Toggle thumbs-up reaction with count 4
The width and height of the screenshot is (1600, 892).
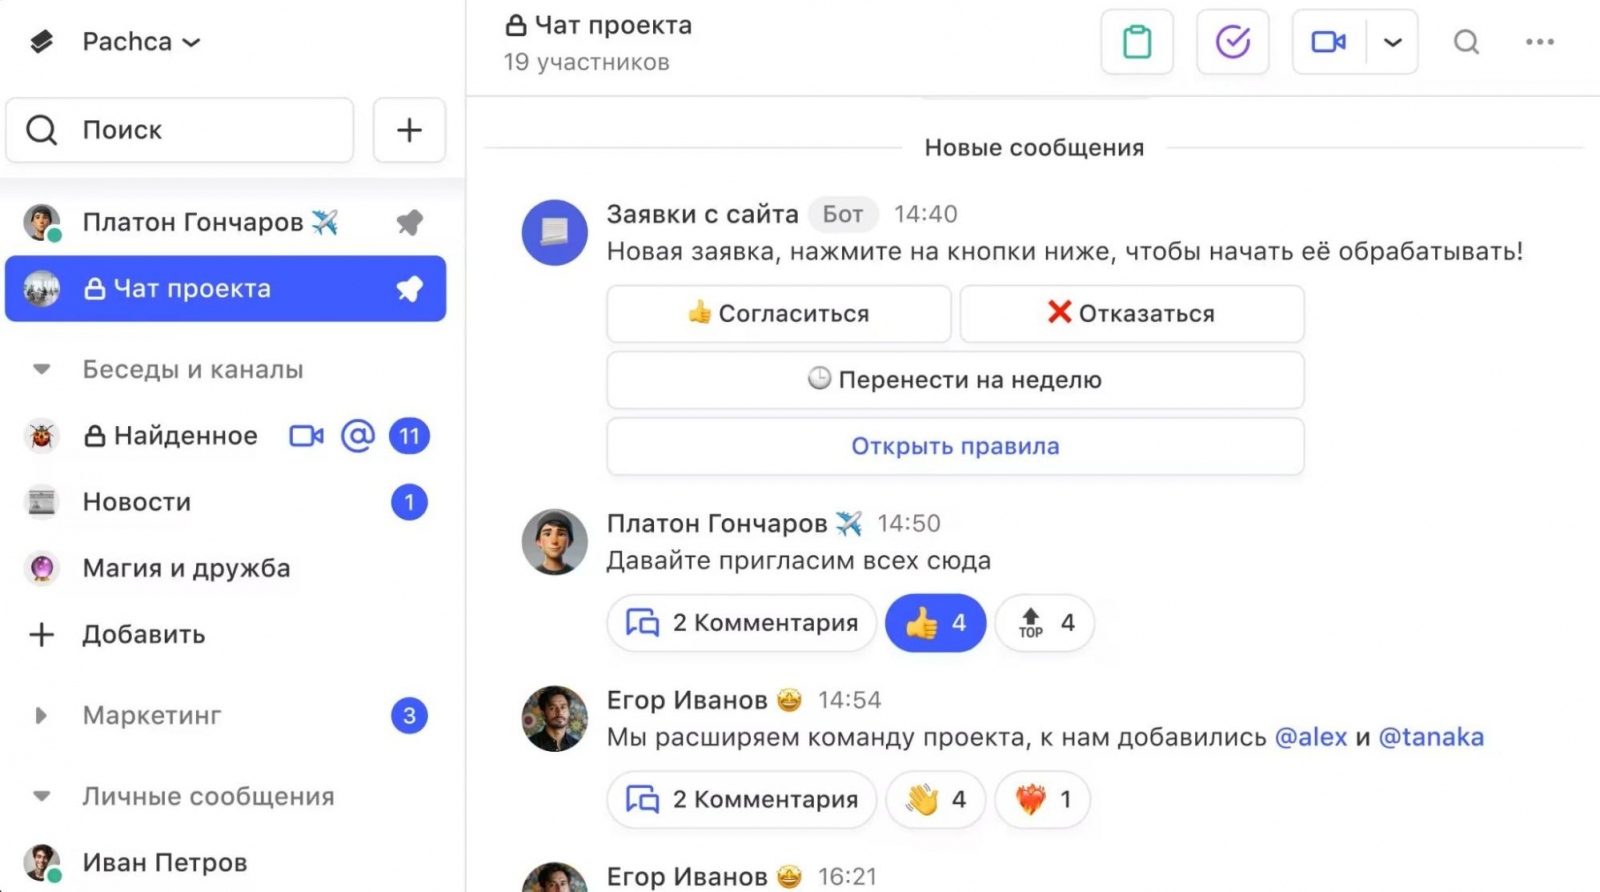(936, 623)
